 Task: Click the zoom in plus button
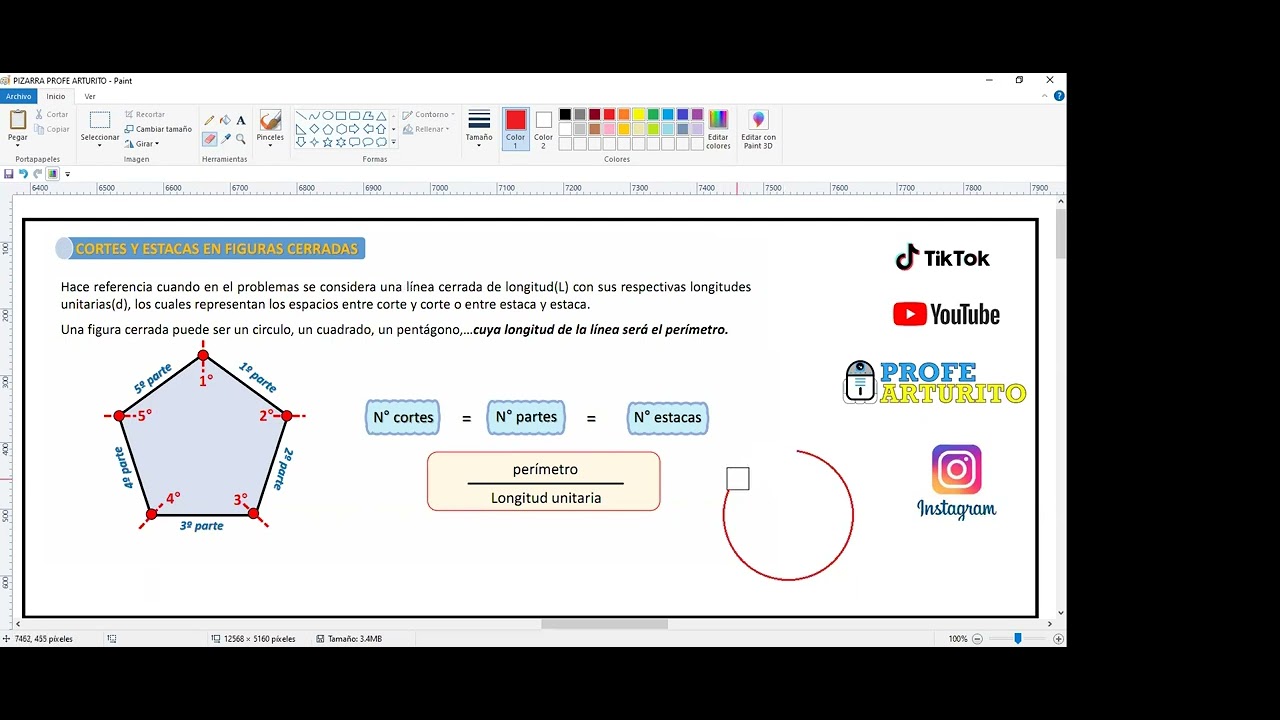[x=1058, y=639]
